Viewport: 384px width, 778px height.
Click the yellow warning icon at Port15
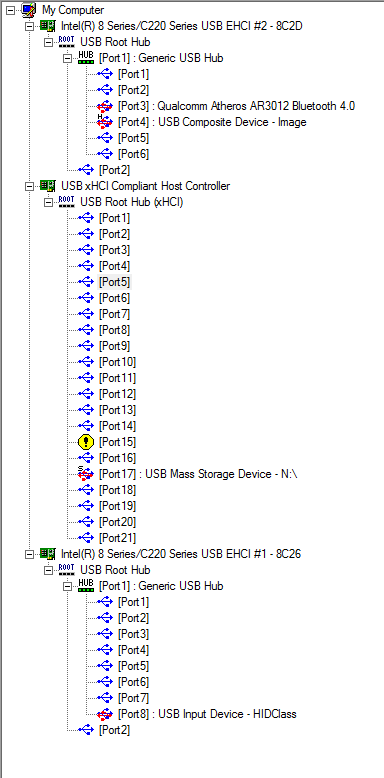(86, 442)
